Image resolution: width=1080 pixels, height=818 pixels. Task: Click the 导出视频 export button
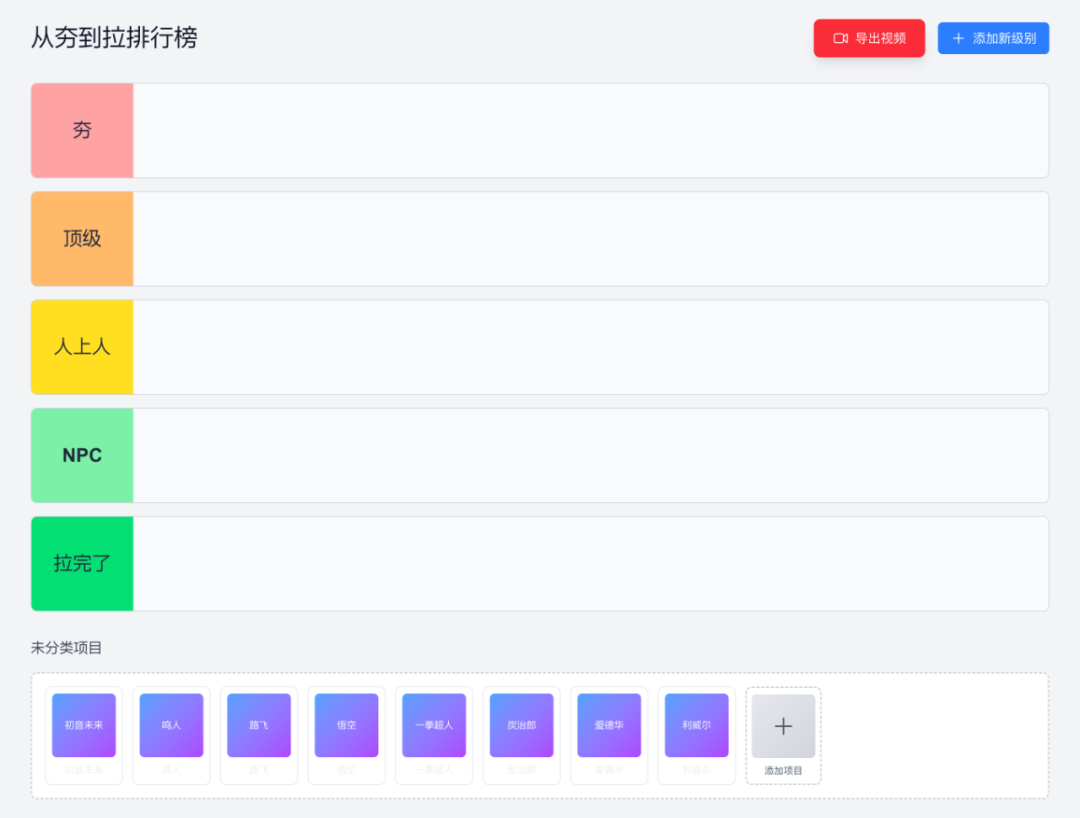click(869, 38)
